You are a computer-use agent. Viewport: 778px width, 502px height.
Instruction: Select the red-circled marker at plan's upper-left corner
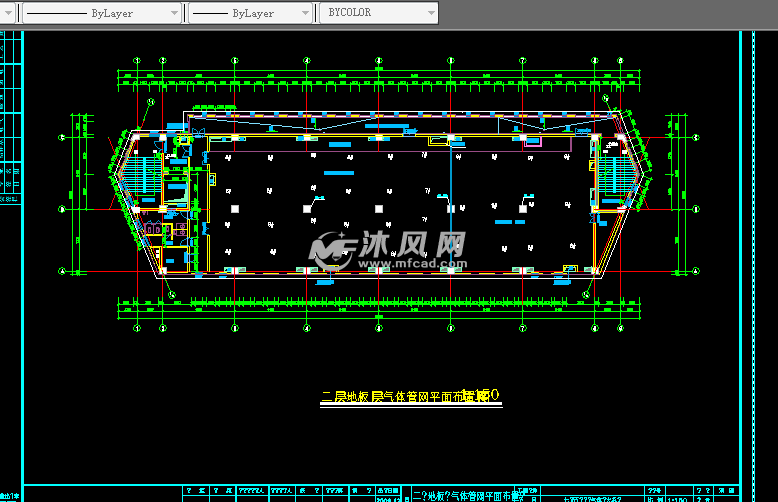[152, 101]
